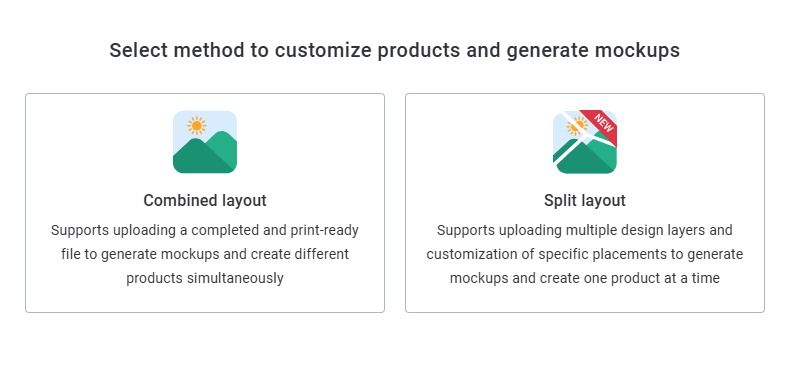The image size is (791, 385).
Task: Click the sun in the Combined layout icon
Action: click(x=196, y=126)
